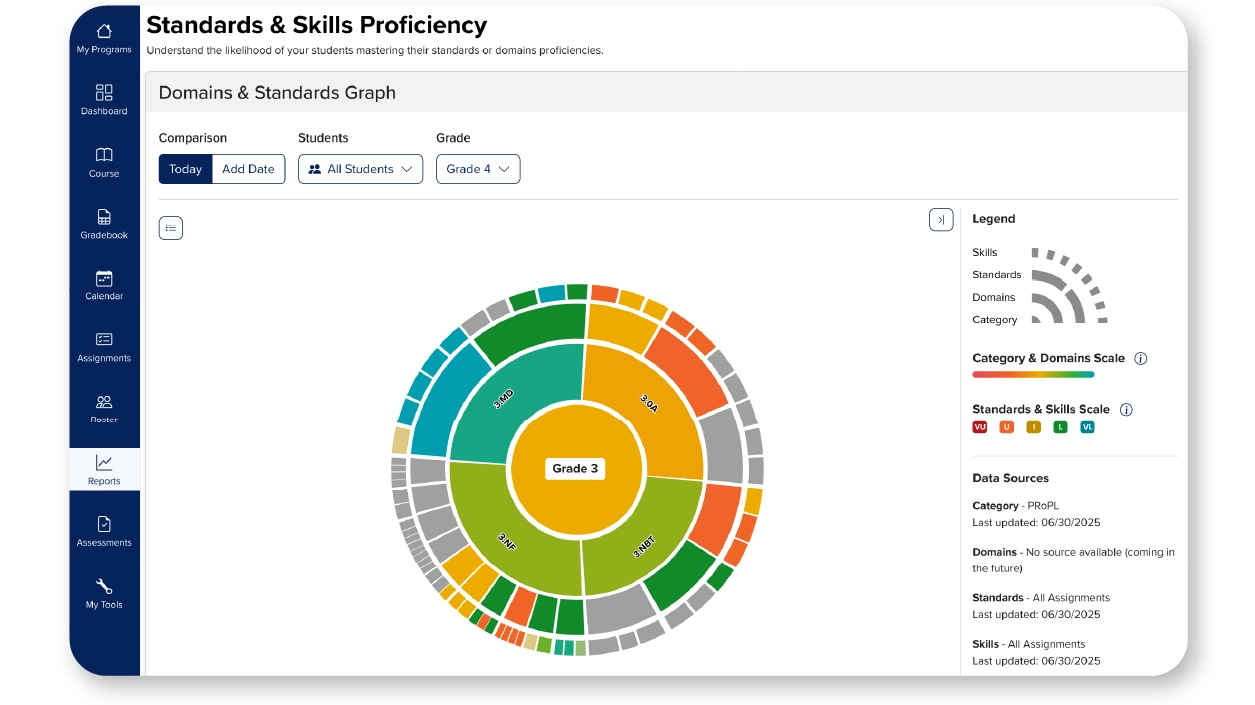Click the Grade 3 center label
The image size is (1255, 705).
[575, 468]
